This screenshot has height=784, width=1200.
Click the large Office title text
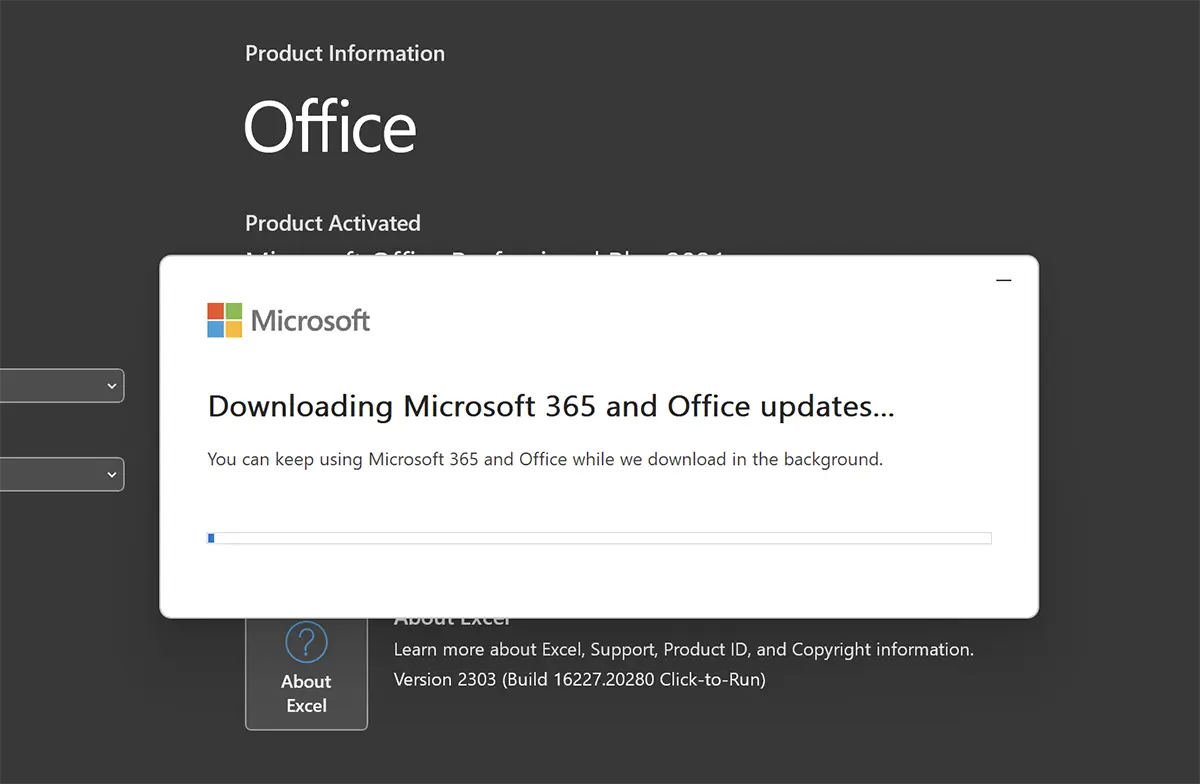coord(330,127)
